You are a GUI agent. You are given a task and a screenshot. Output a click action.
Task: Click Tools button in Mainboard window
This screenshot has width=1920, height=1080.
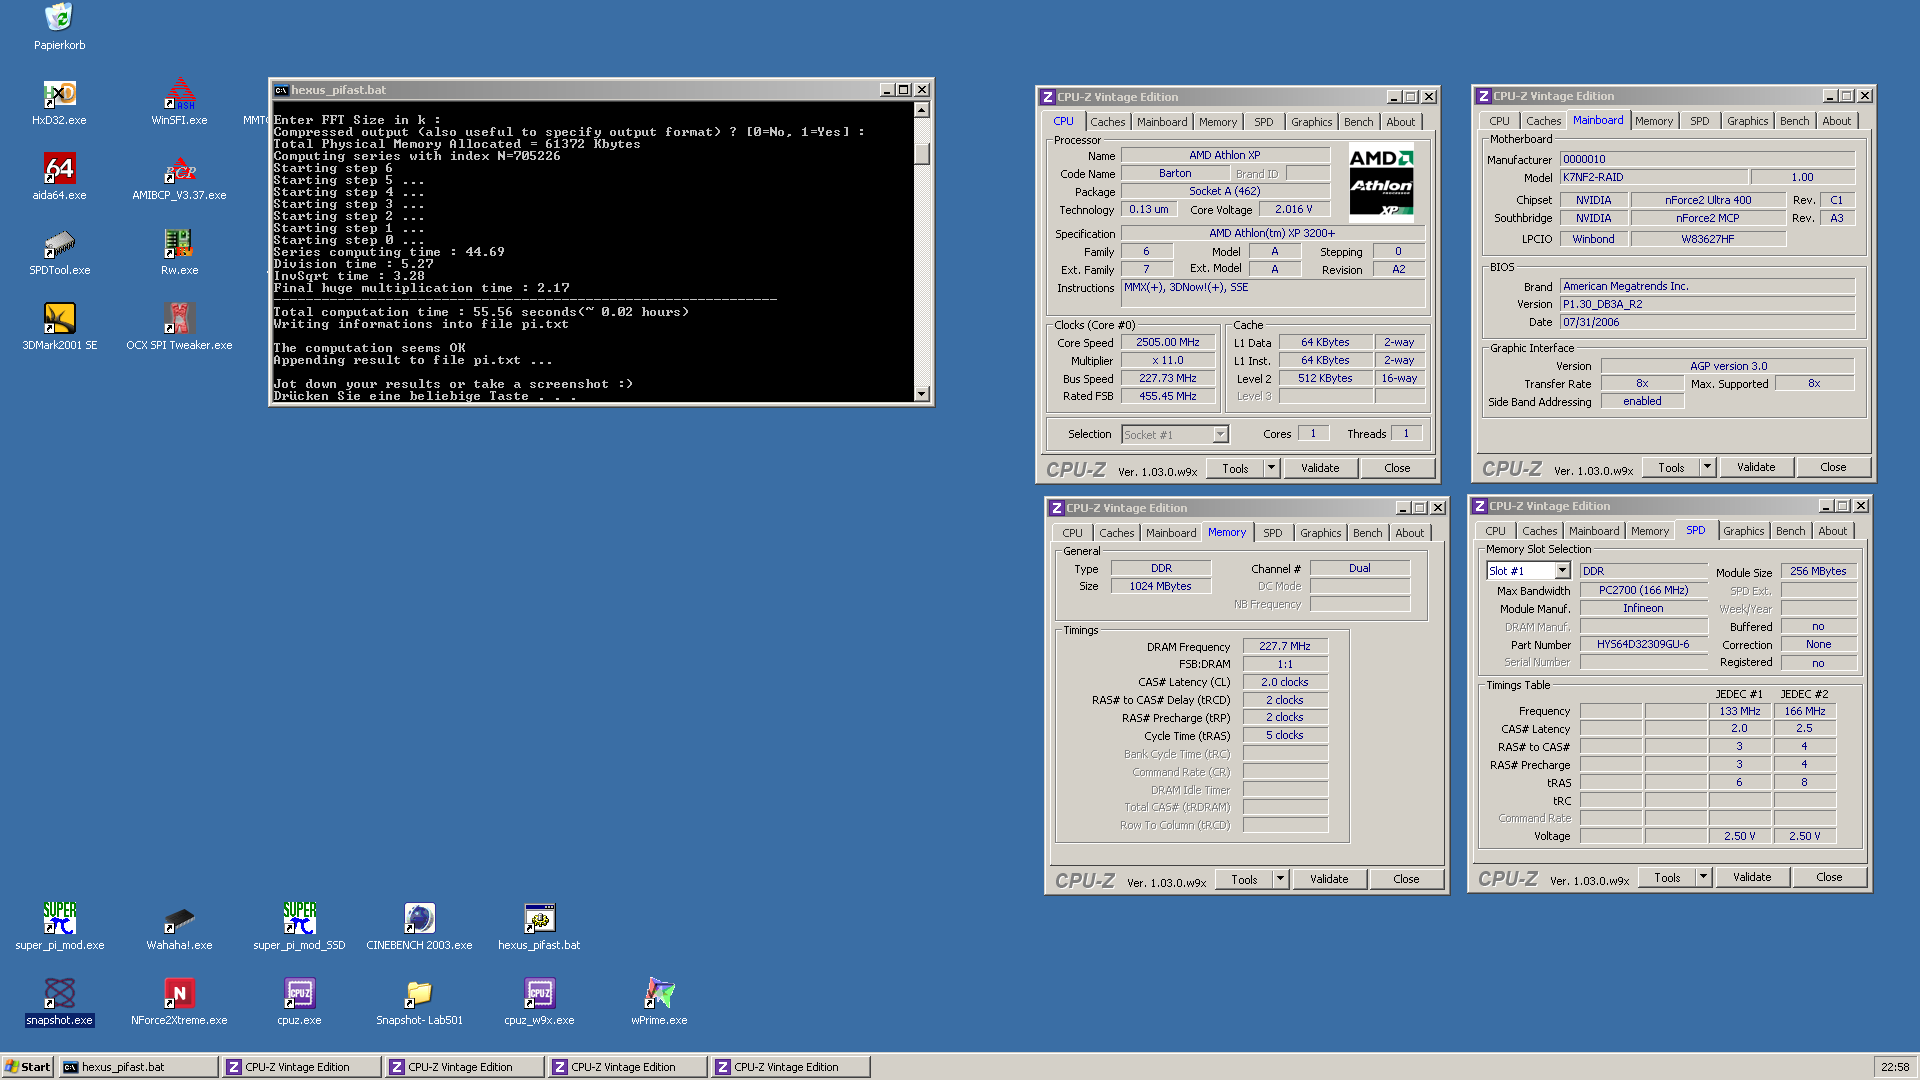[x=1671, y=467]
